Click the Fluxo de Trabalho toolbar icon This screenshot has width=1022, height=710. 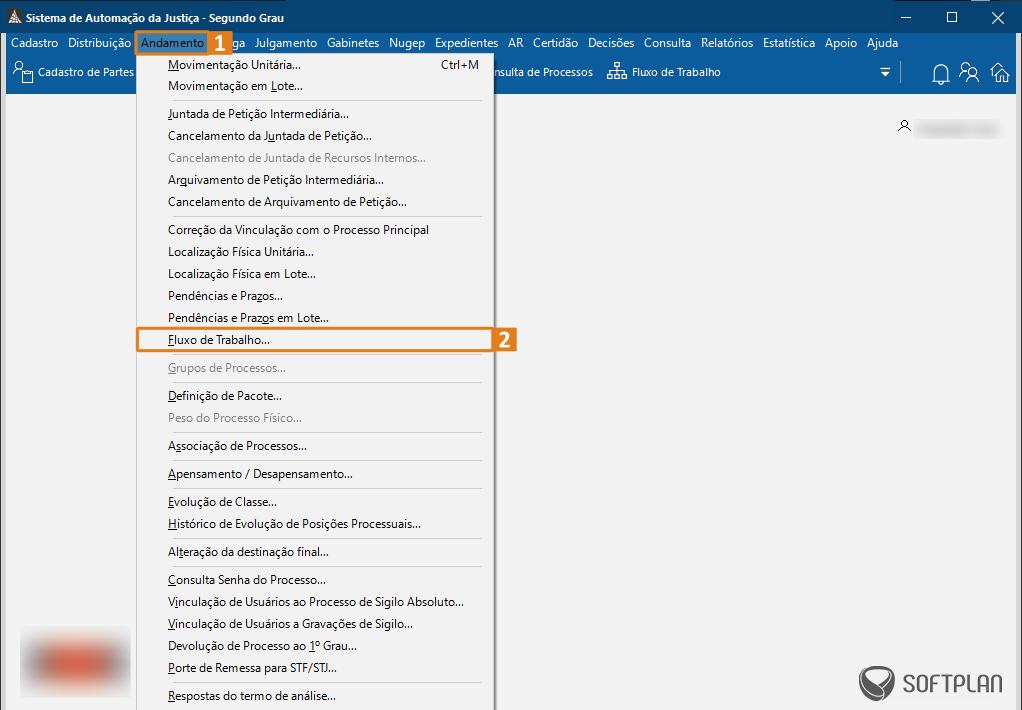point(617,72)
